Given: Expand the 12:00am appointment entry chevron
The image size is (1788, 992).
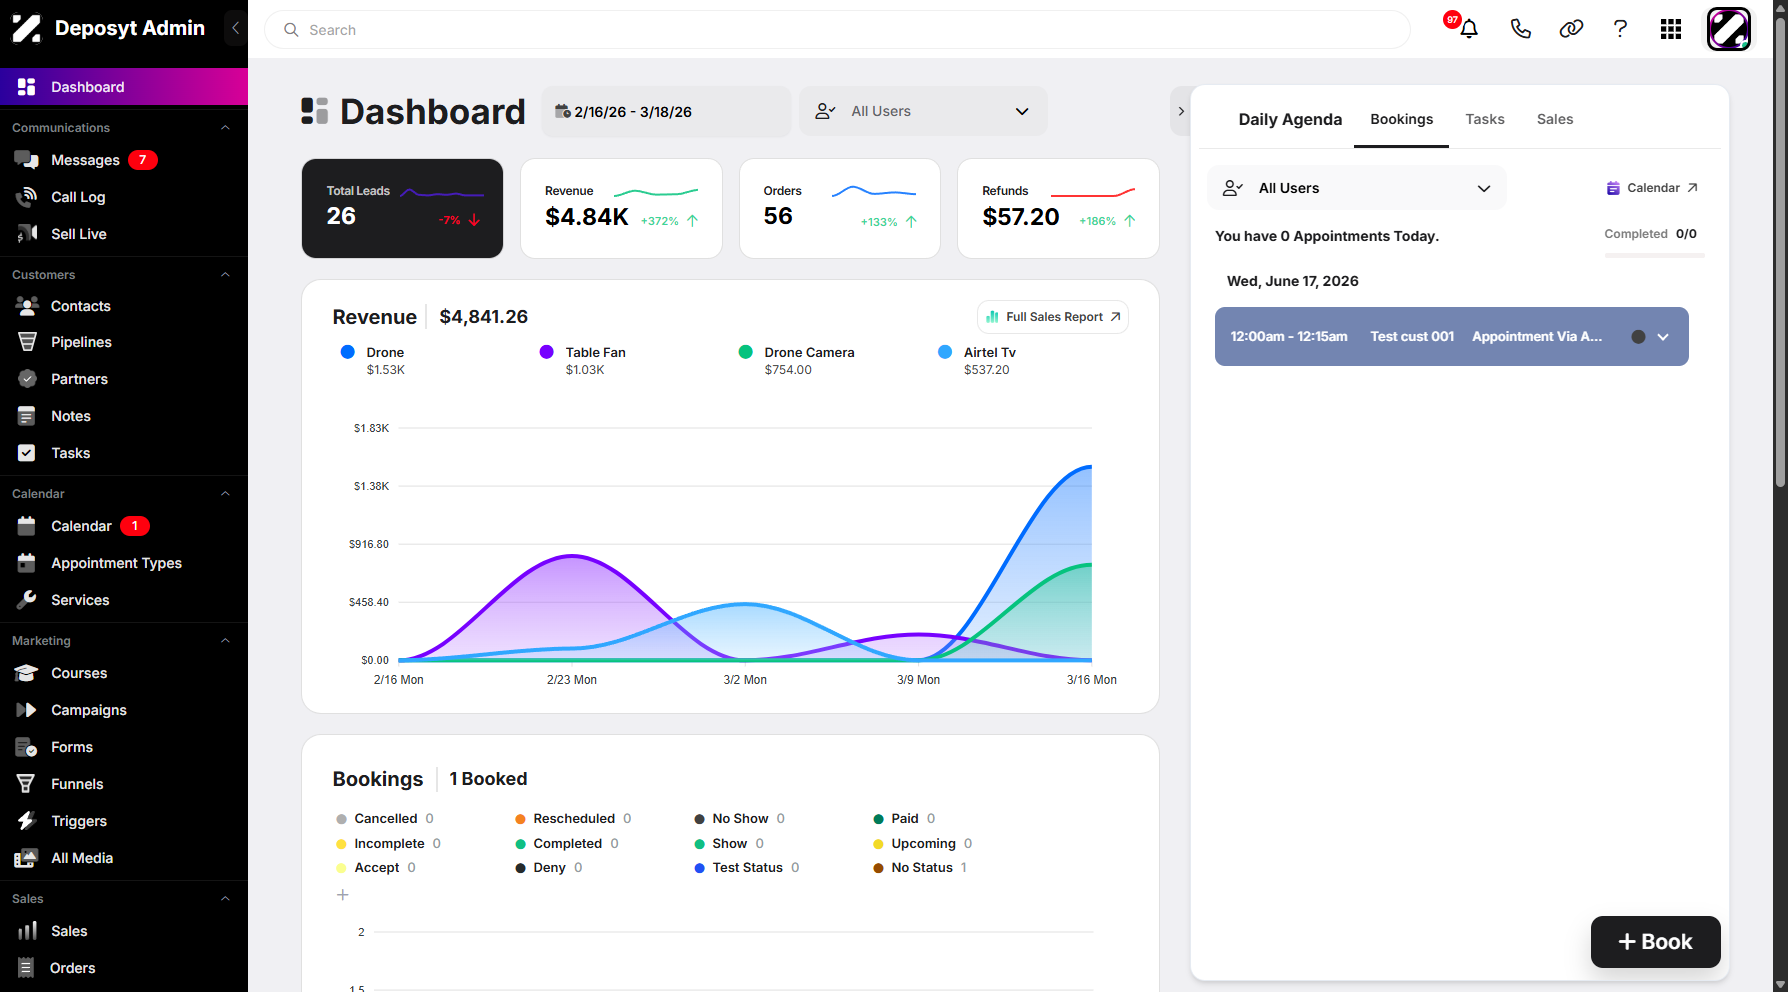Looking at the screenshot, I should [x=1663, y=337].
